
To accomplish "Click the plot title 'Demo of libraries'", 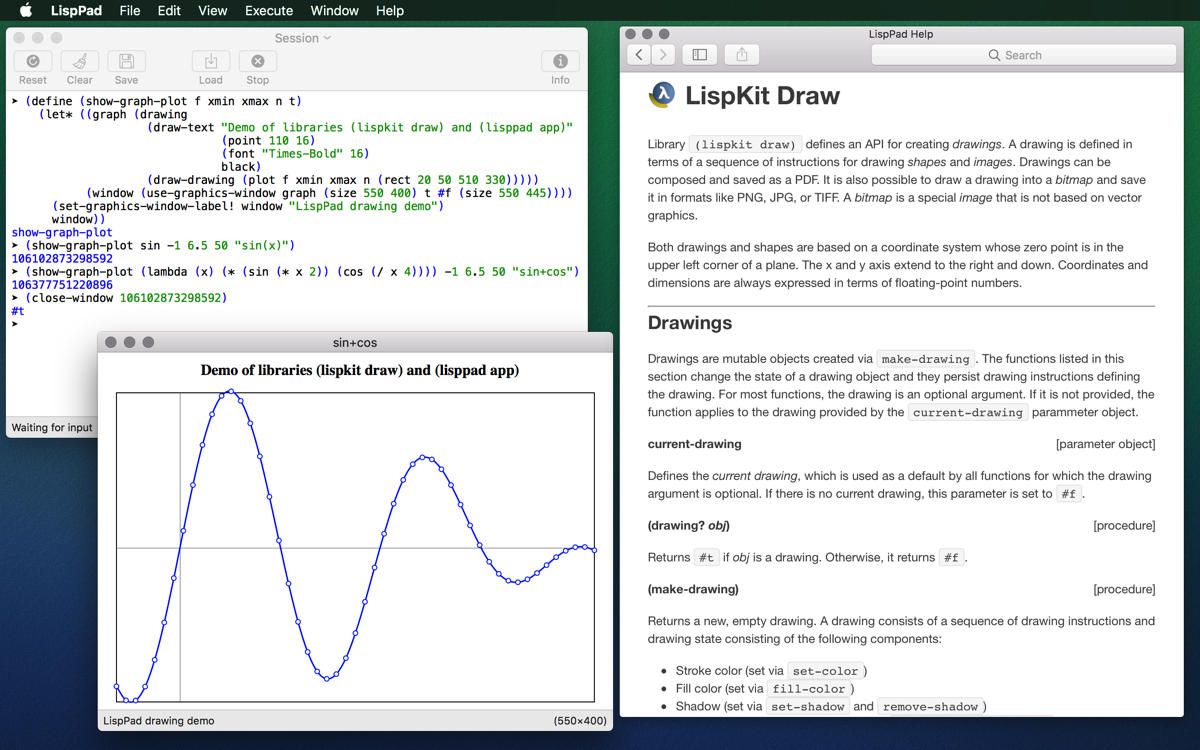I will 360,370.
